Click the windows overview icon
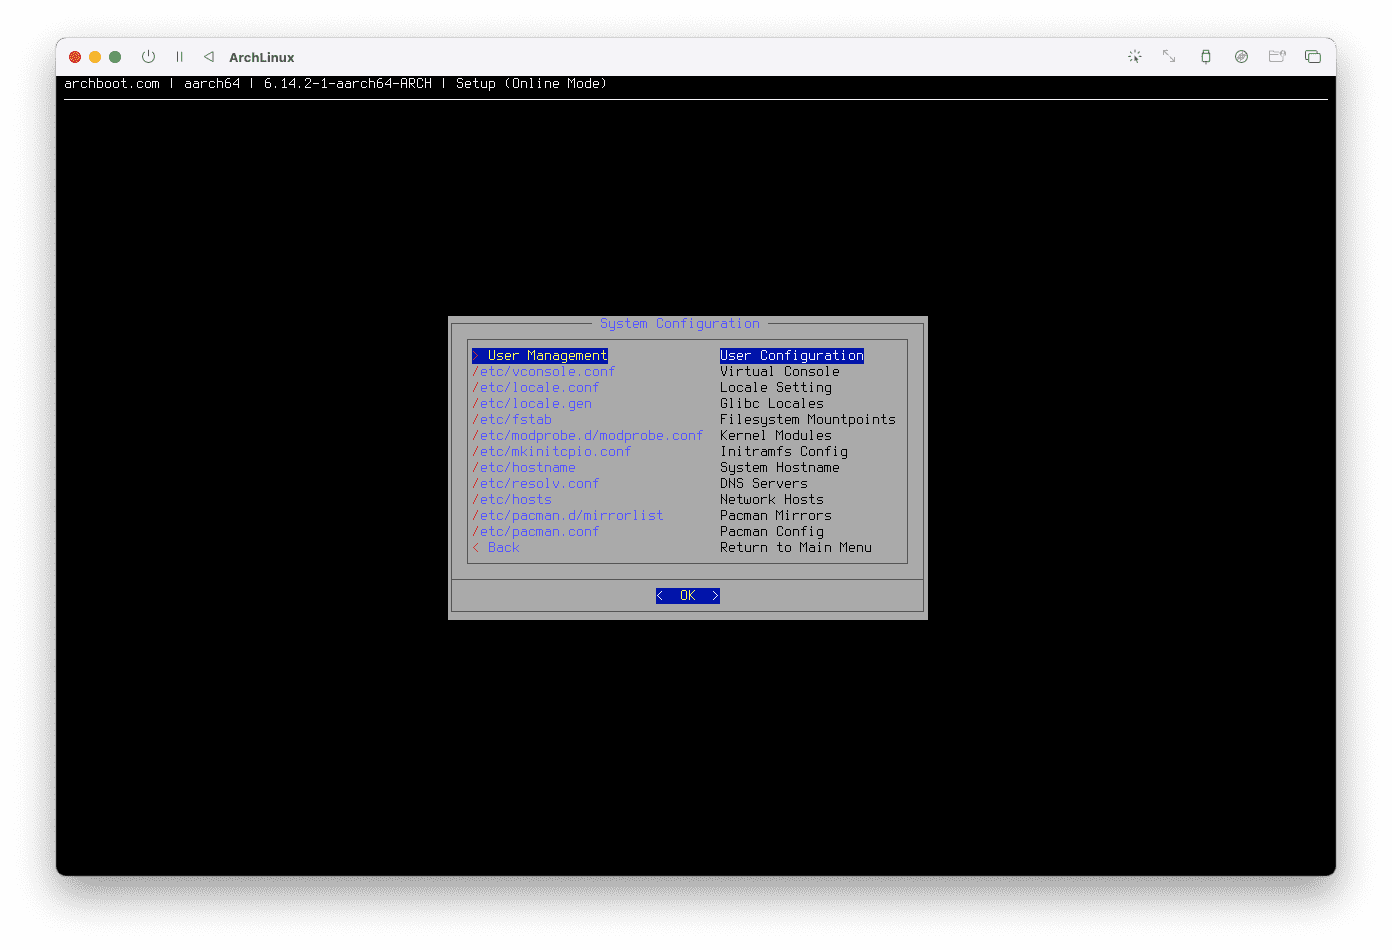 (1313, 57)
